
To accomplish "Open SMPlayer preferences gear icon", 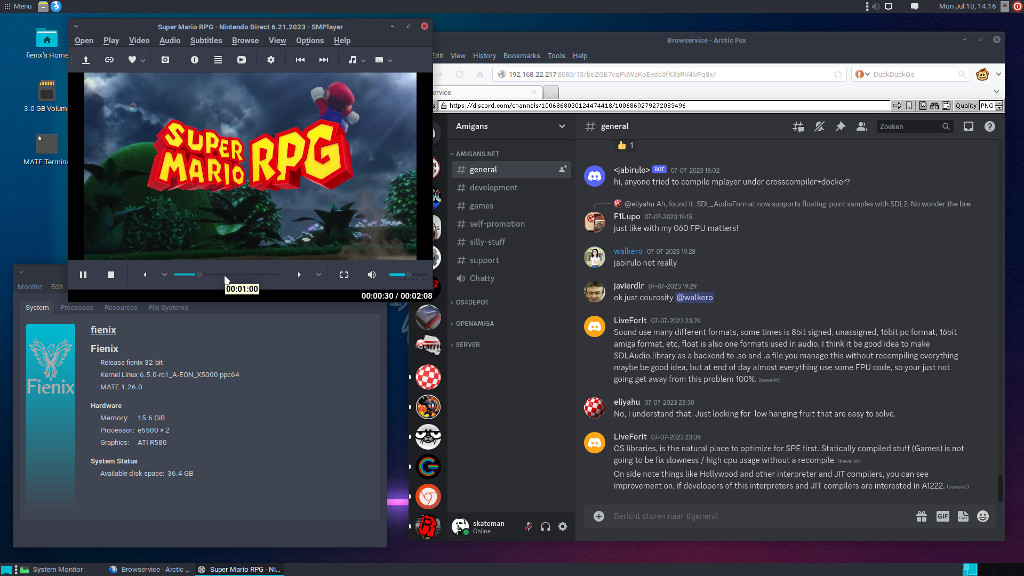I will (x=270, y=60).
